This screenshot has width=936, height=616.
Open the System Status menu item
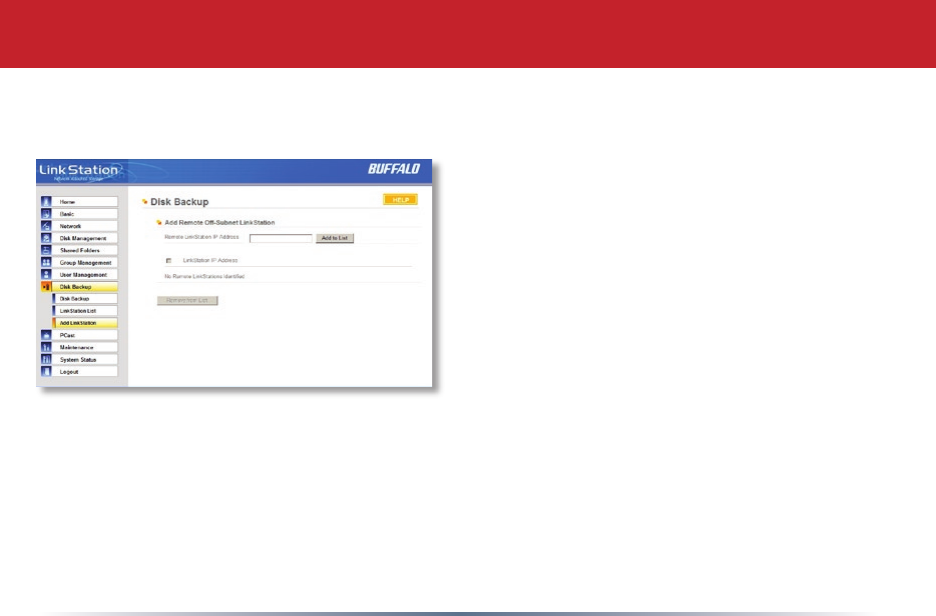pyautogui.click(x=85, y=359)
